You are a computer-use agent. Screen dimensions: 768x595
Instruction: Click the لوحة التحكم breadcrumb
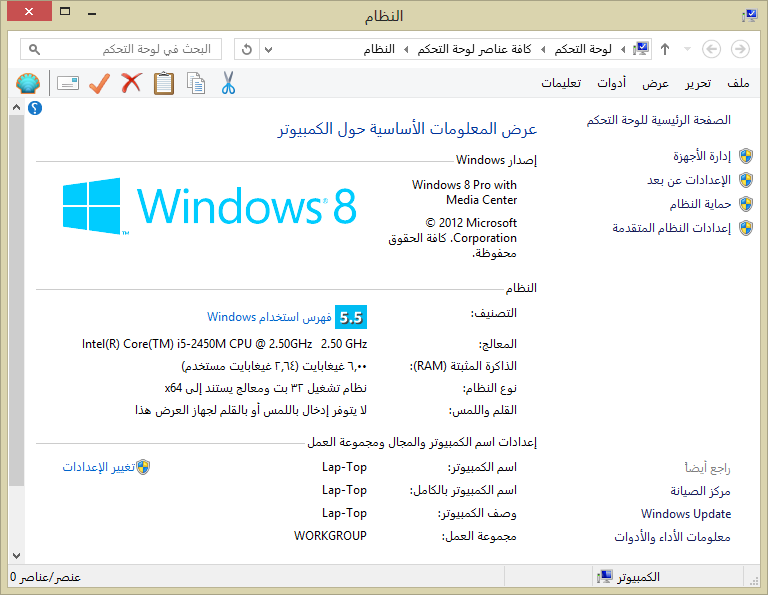583,49
